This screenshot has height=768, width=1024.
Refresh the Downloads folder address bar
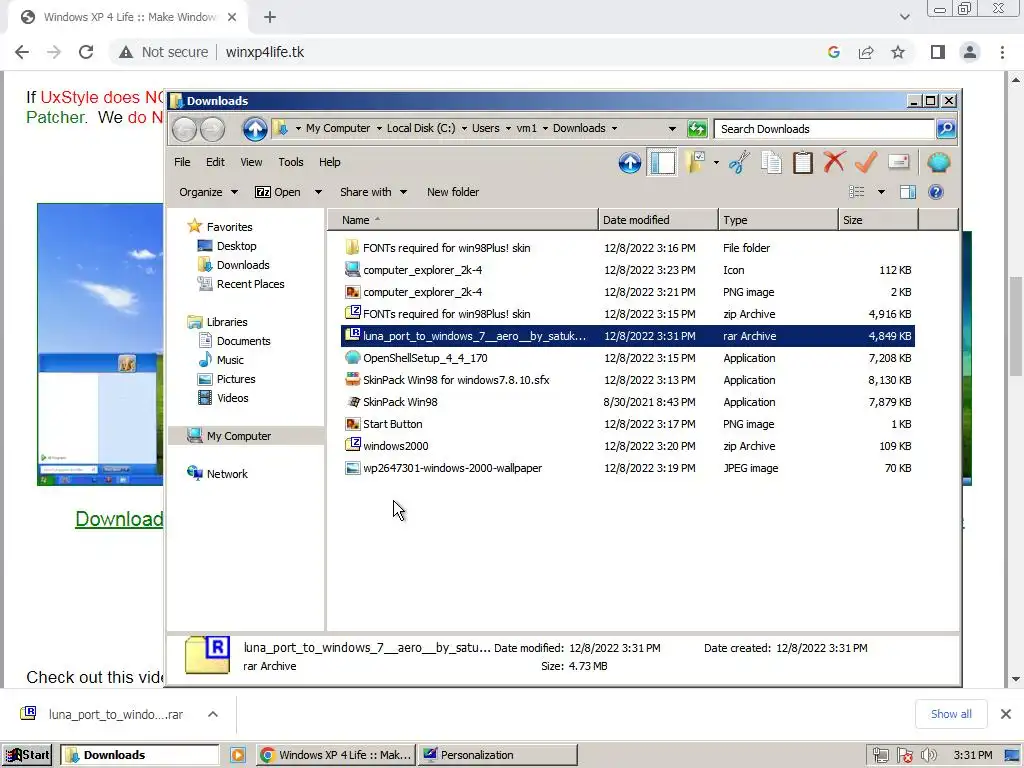tap(697, 129)
